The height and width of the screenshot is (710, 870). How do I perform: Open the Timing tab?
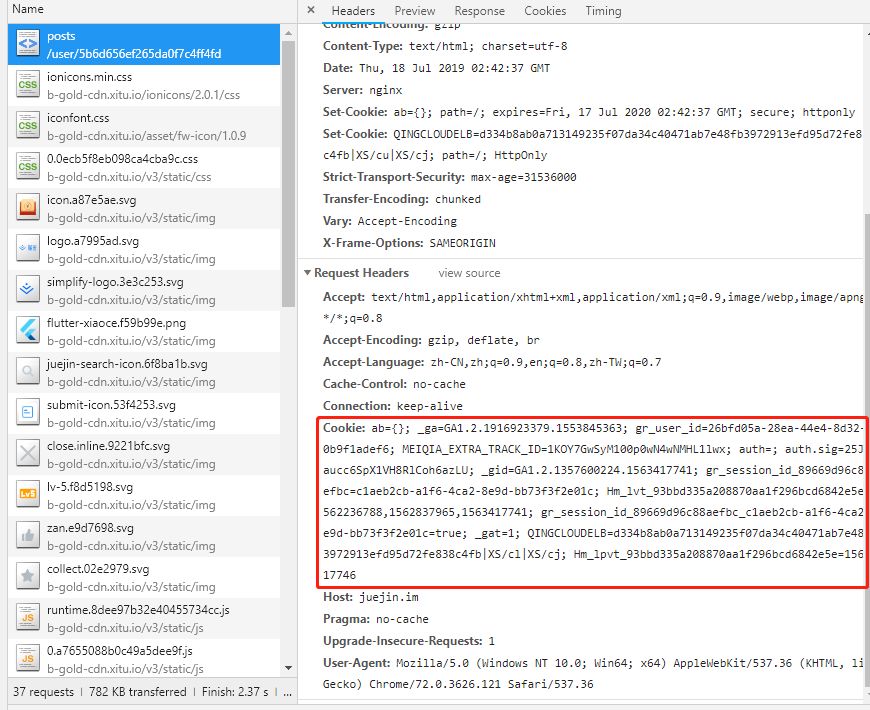[603, 11]
